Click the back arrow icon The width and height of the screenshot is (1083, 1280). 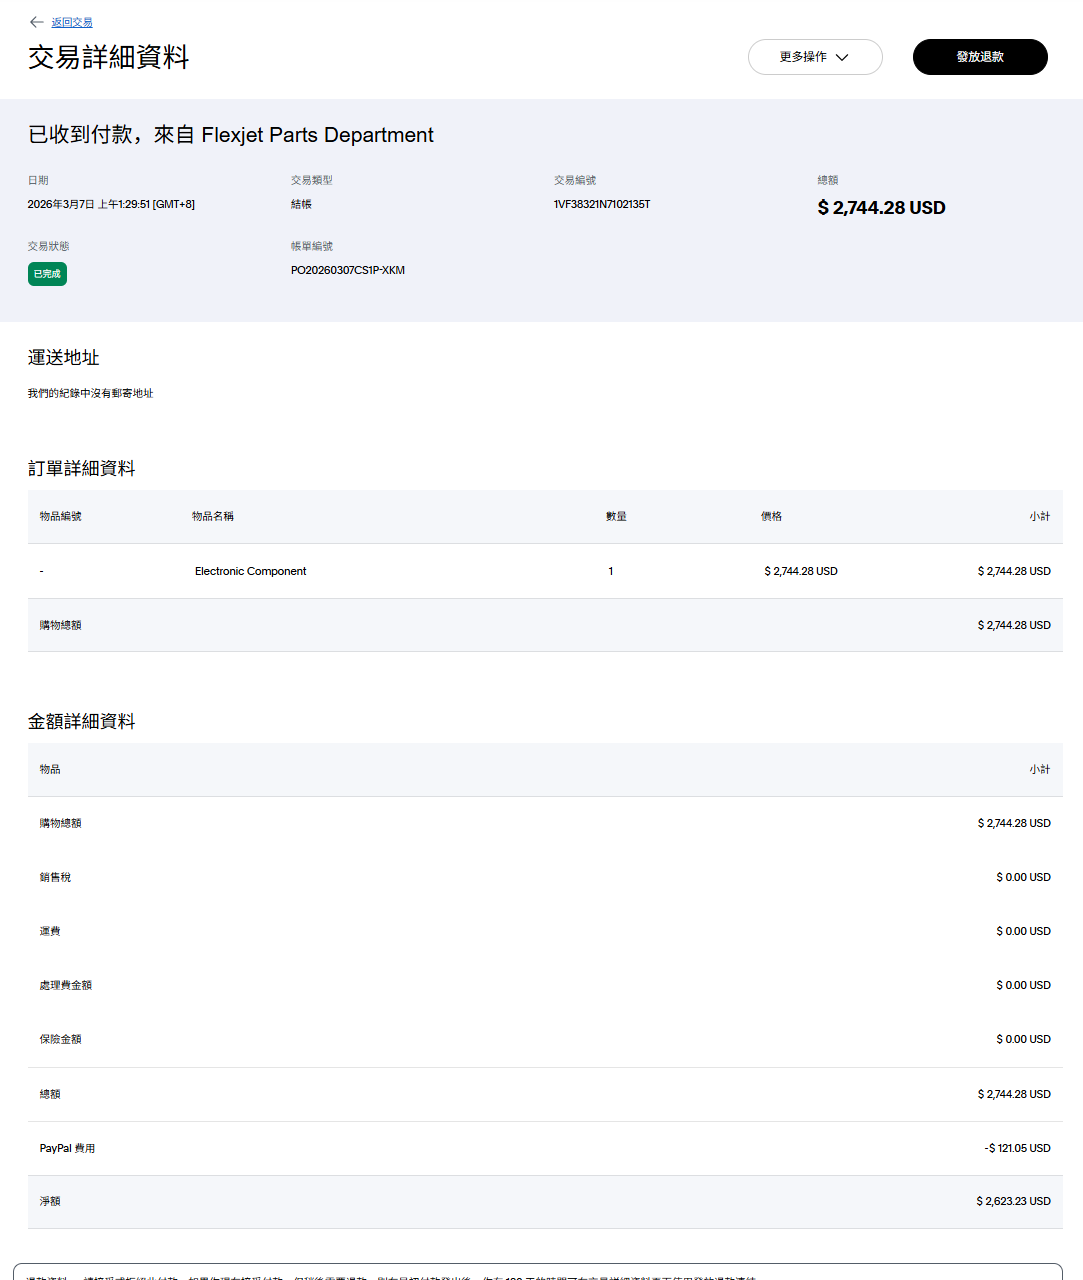pos(37,22)
